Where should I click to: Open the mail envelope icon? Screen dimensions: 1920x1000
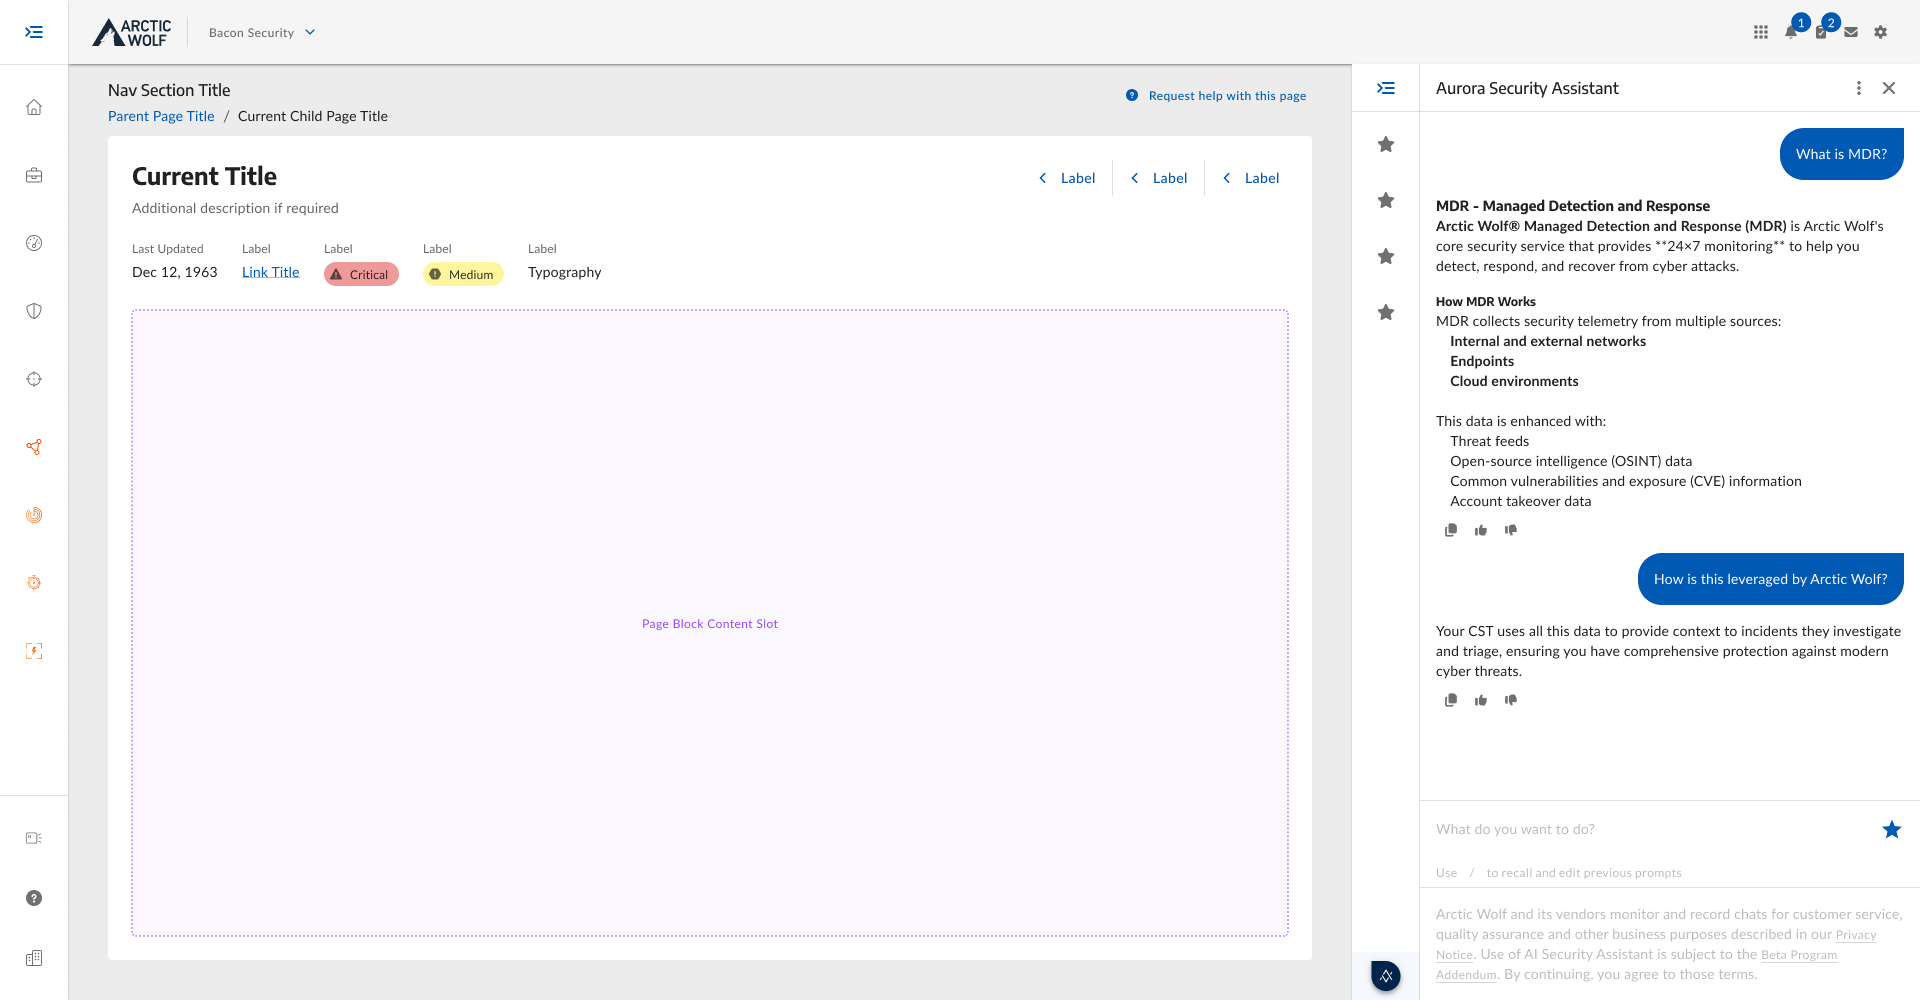[x=1851, y=32]
